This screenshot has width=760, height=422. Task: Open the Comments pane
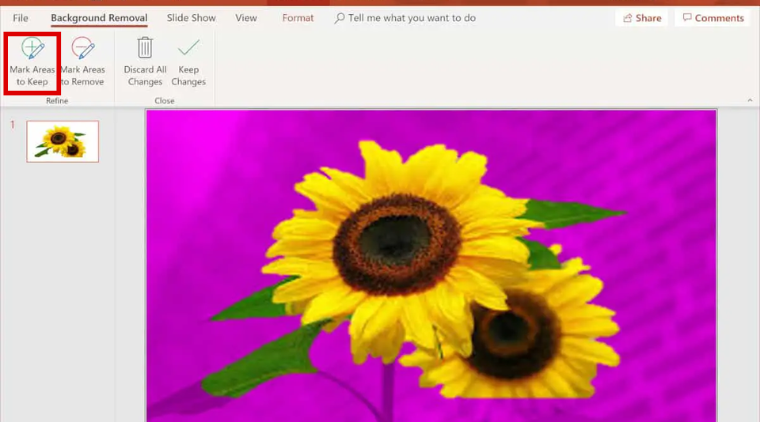[x=712, y=18]
